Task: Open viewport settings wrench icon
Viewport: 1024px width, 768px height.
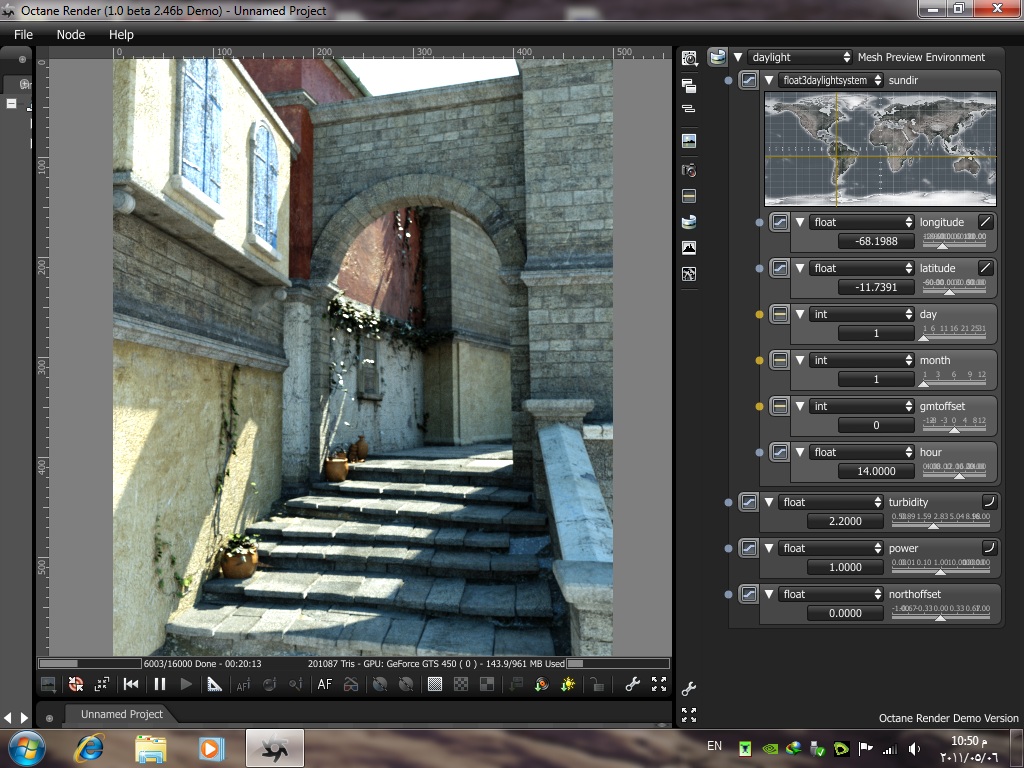Action: coord(632,684)
